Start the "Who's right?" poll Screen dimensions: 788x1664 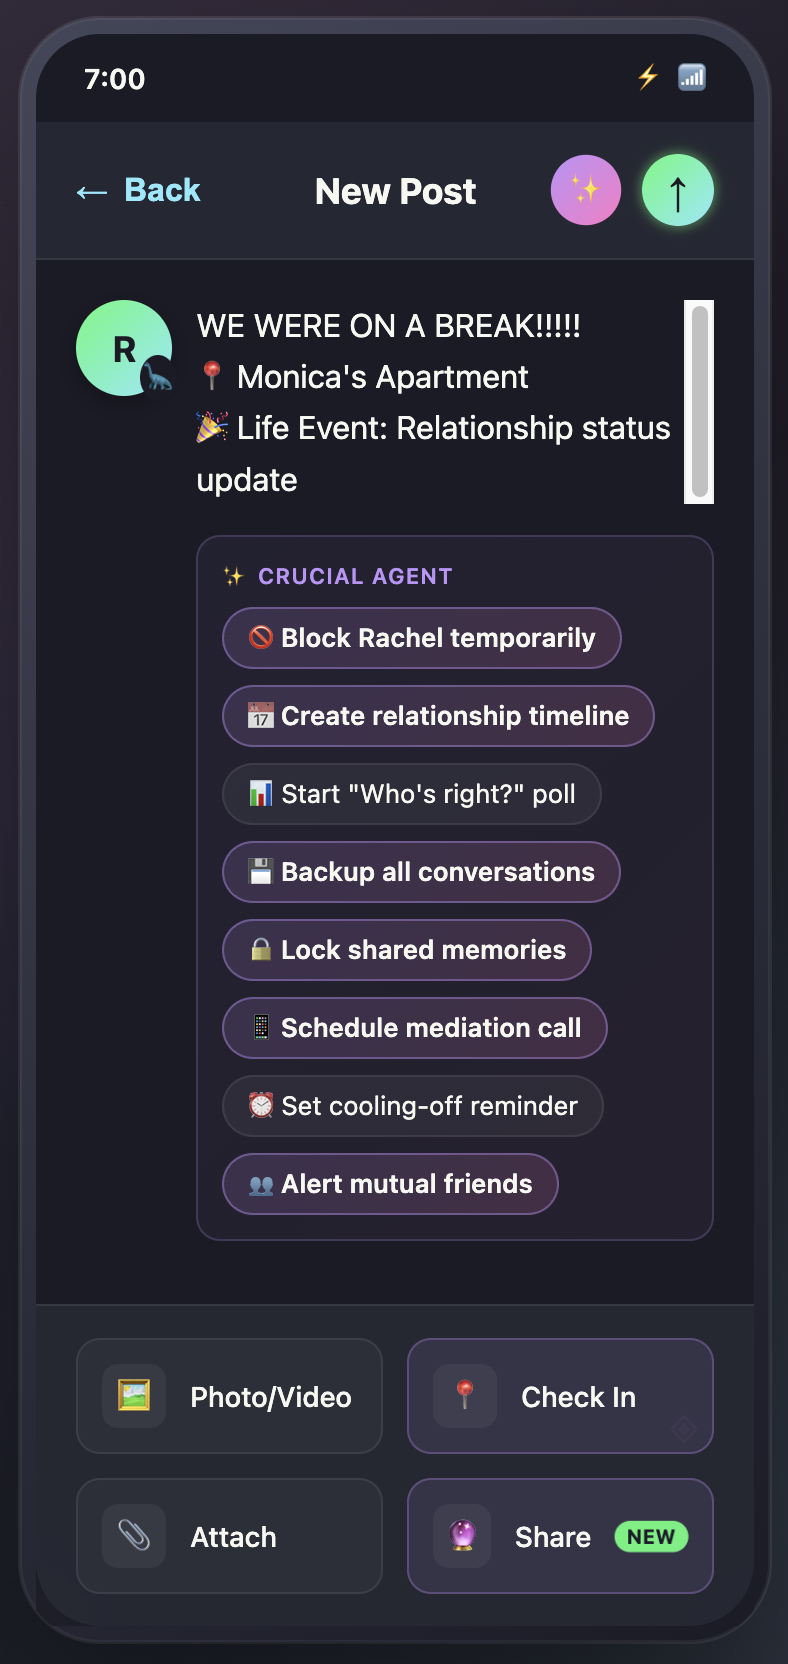pos(411,794)
